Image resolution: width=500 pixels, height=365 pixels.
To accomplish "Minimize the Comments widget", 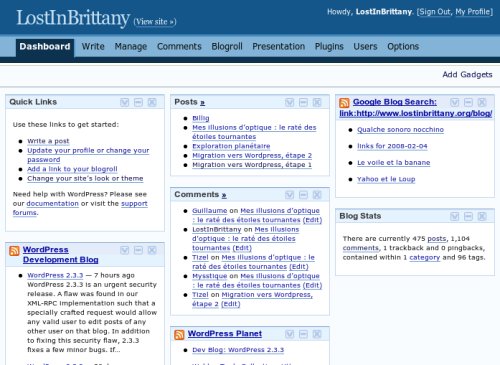I will click(x=303, y=195).
